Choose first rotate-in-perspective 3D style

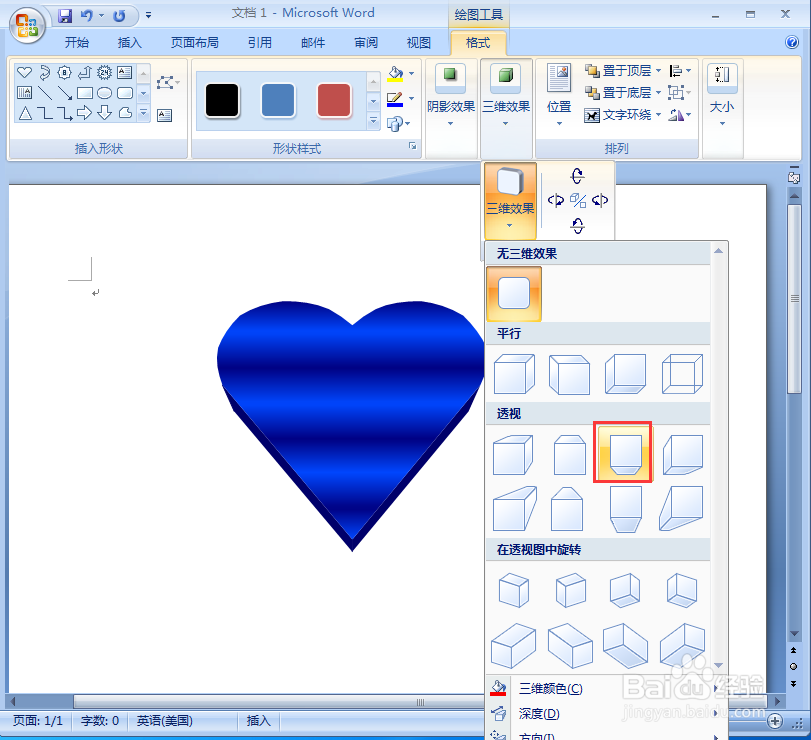pos(514,590)
